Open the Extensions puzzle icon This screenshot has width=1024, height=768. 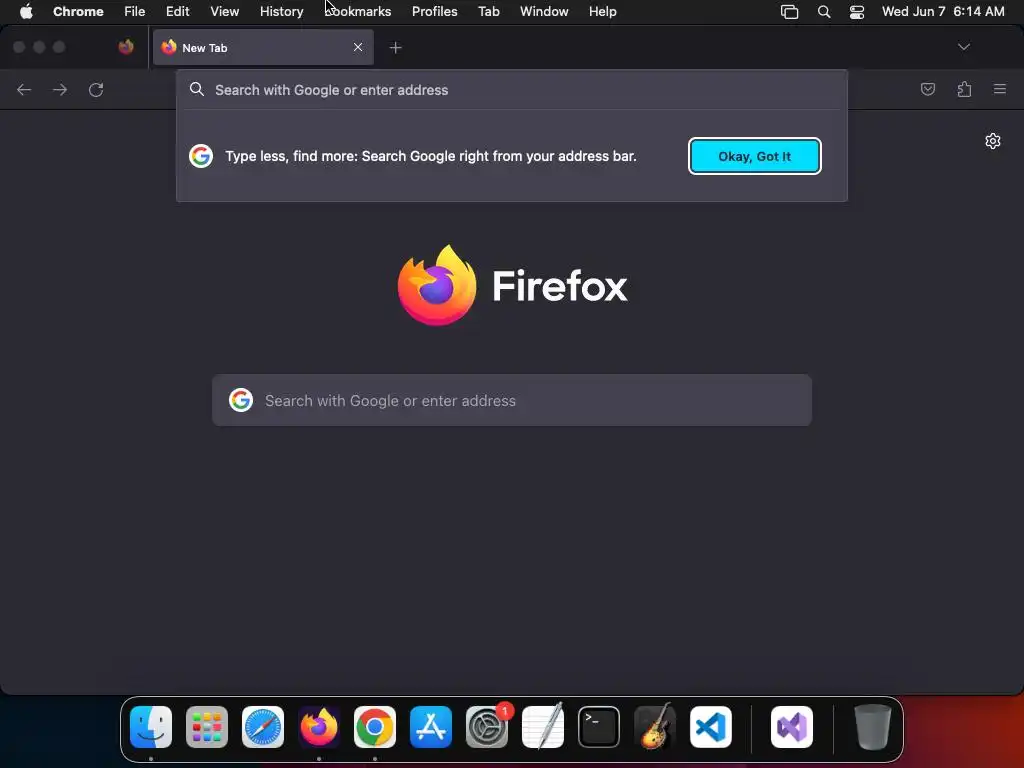click(964, 89)
